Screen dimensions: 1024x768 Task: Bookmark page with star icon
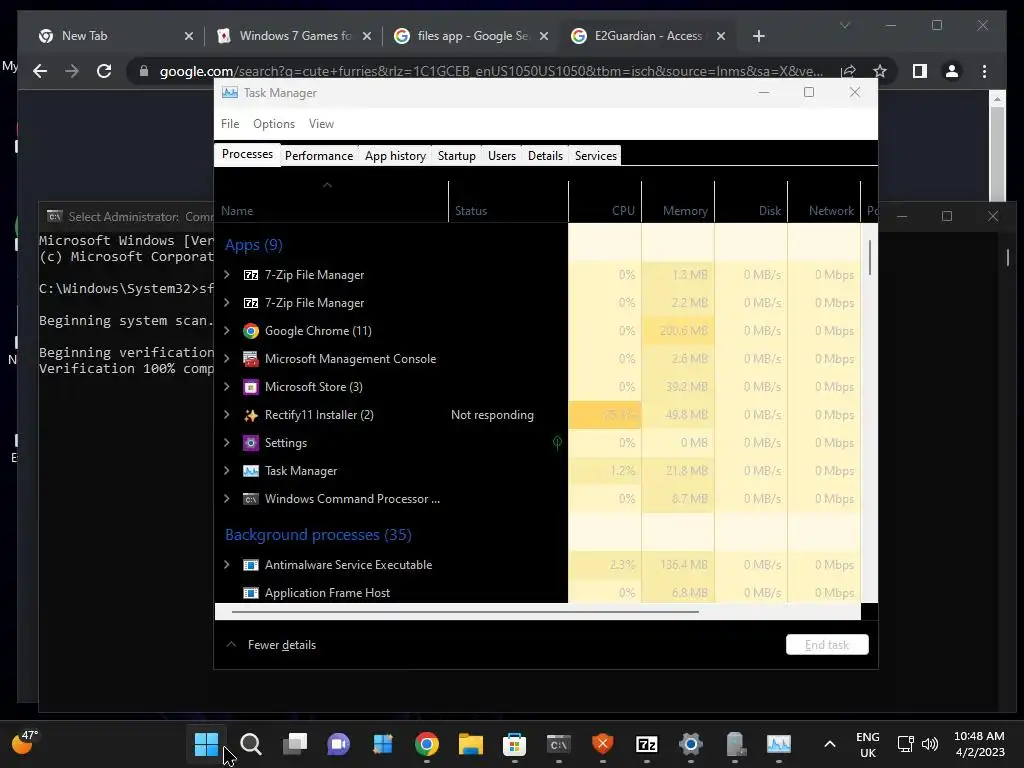point(880,71)
